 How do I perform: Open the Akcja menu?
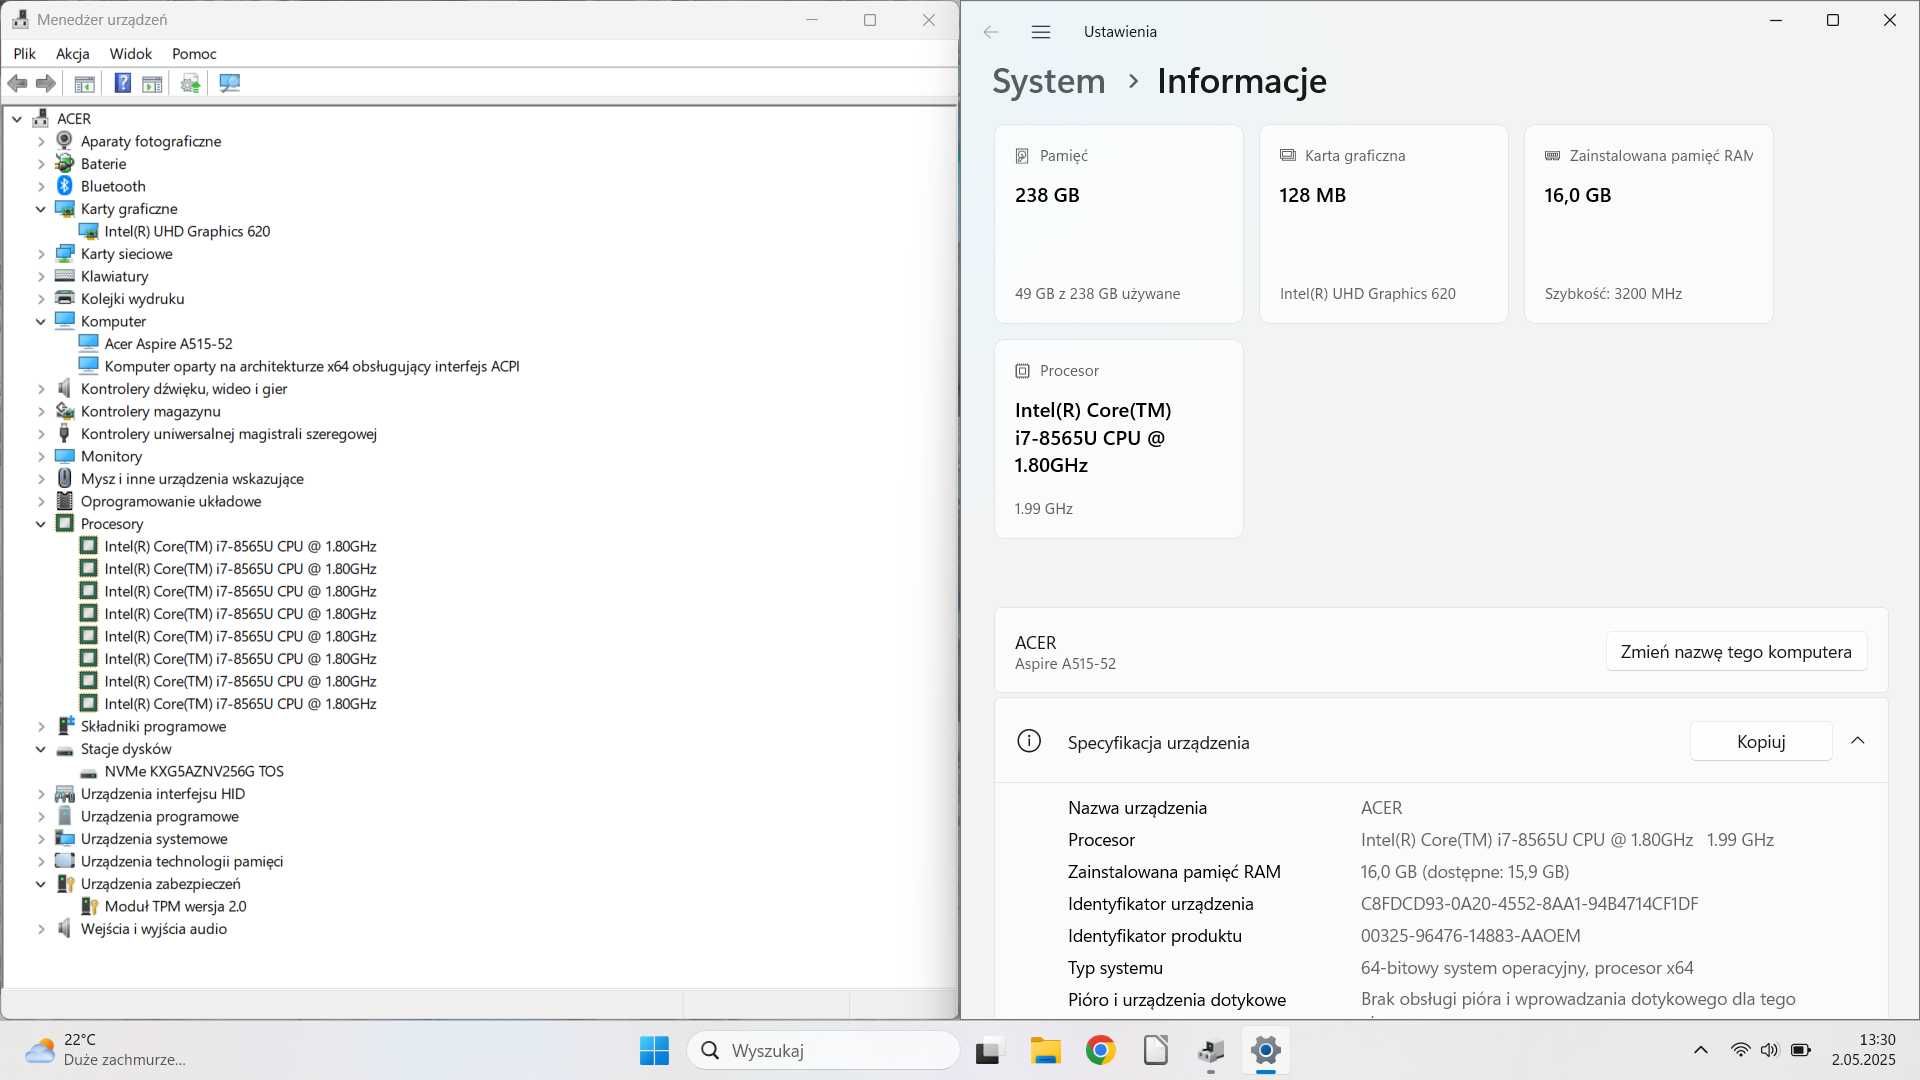tap(73, 54)
